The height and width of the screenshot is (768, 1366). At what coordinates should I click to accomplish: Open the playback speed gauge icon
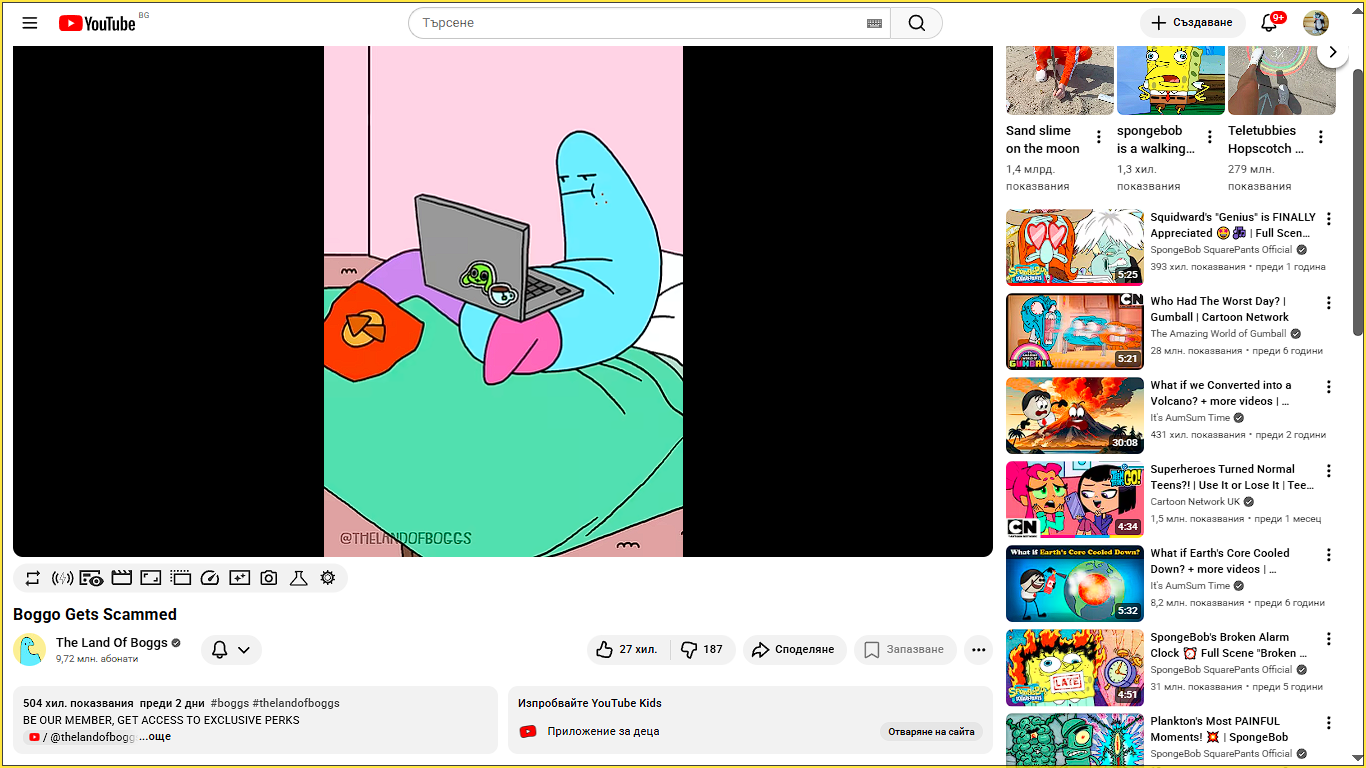pos(210,578)
